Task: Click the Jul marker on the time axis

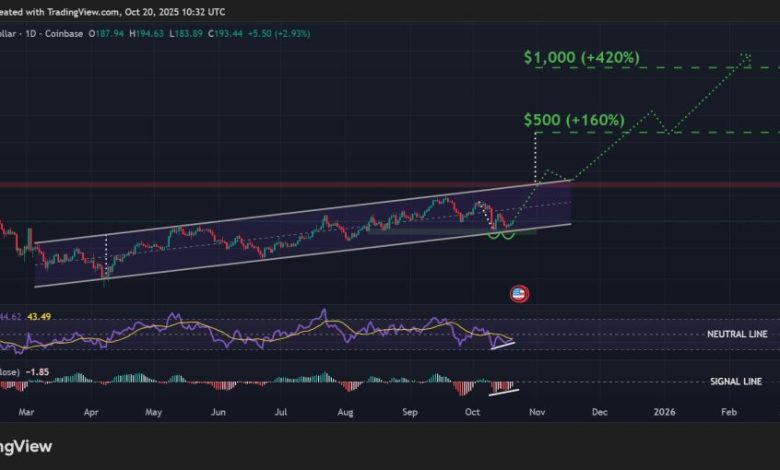Action: click(282, 411)
